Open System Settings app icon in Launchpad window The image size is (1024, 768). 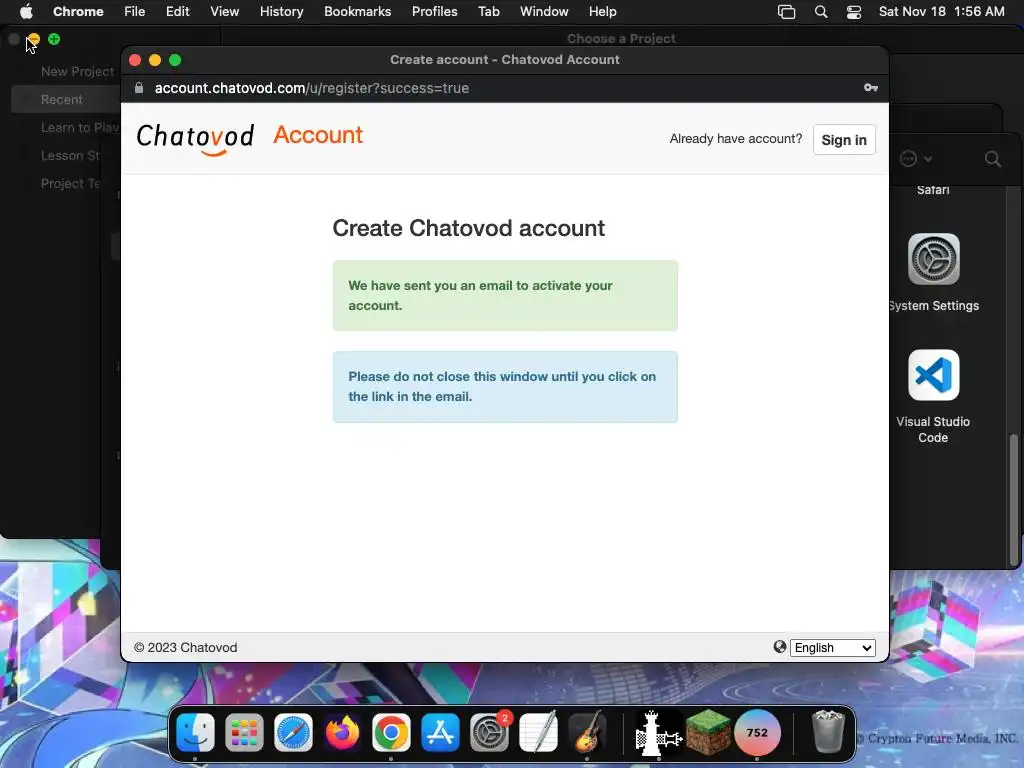[x=933, y=259]
